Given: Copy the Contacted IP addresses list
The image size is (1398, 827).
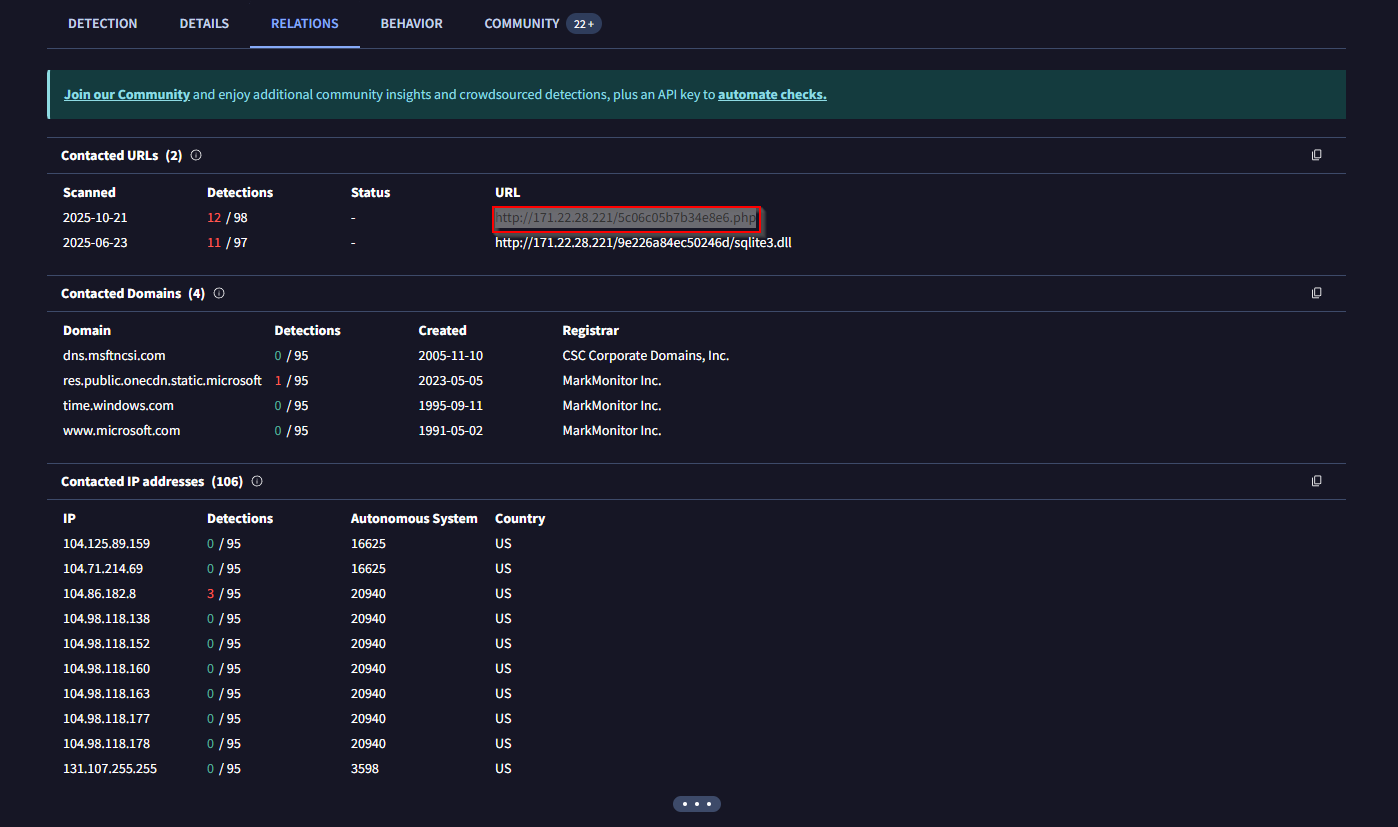Looking at the screenshot, I should pyautogui.click(x=1316, y=481).
